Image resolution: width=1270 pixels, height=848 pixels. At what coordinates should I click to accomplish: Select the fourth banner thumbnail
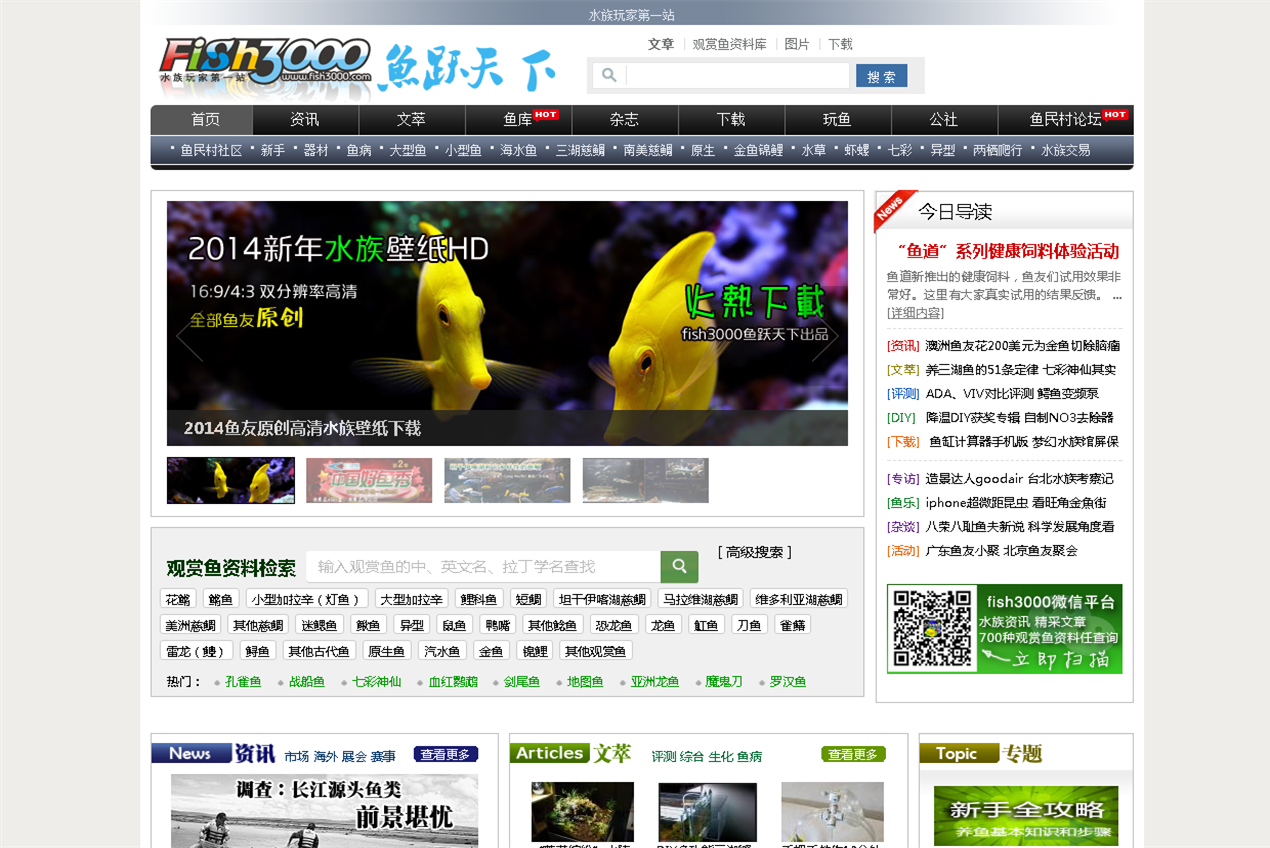(x=645, y=480)
